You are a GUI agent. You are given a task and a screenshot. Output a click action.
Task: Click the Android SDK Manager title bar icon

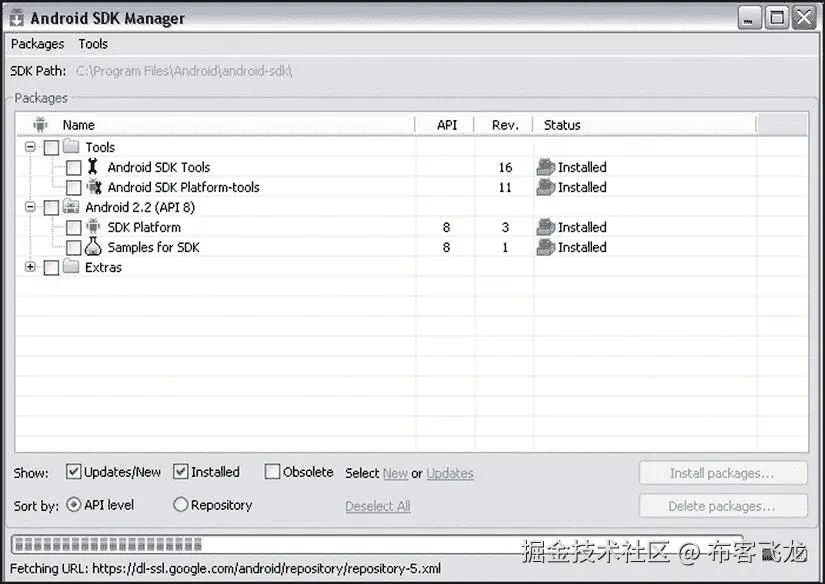click(x=17, y=18)
